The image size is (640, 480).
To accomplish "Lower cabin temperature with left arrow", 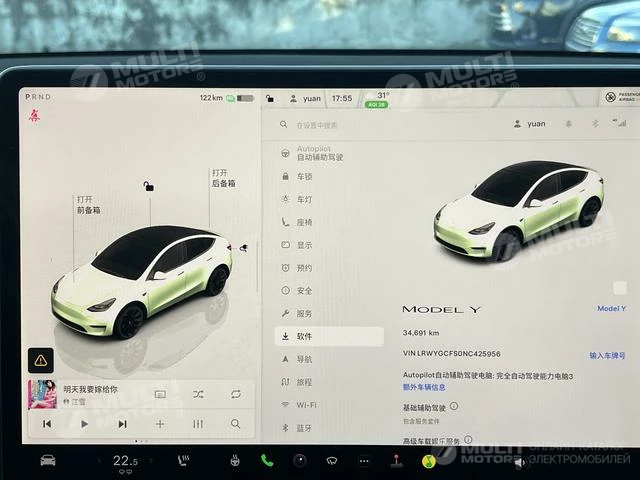I will tap(98, 461).
